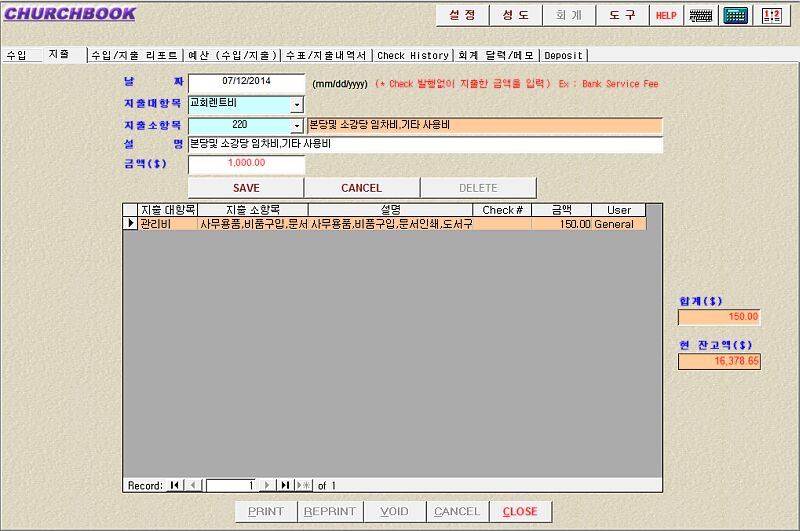Click the date field 07/12/2014
The height and width of the screenshot is (531, 800).
tap(246, 83)
